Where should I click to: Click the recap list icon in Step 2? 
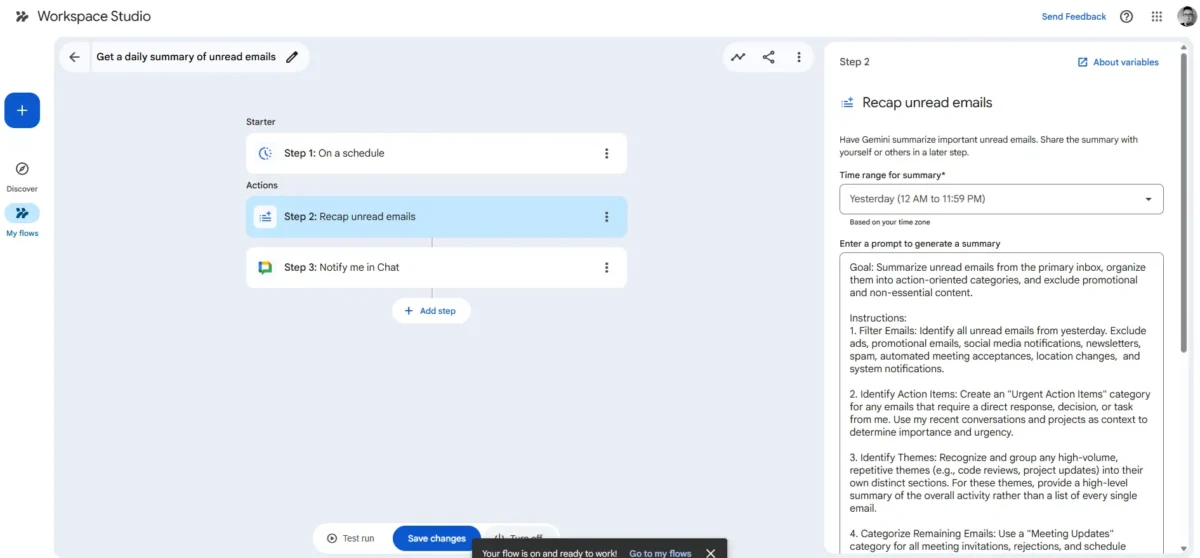coord(265,216)
